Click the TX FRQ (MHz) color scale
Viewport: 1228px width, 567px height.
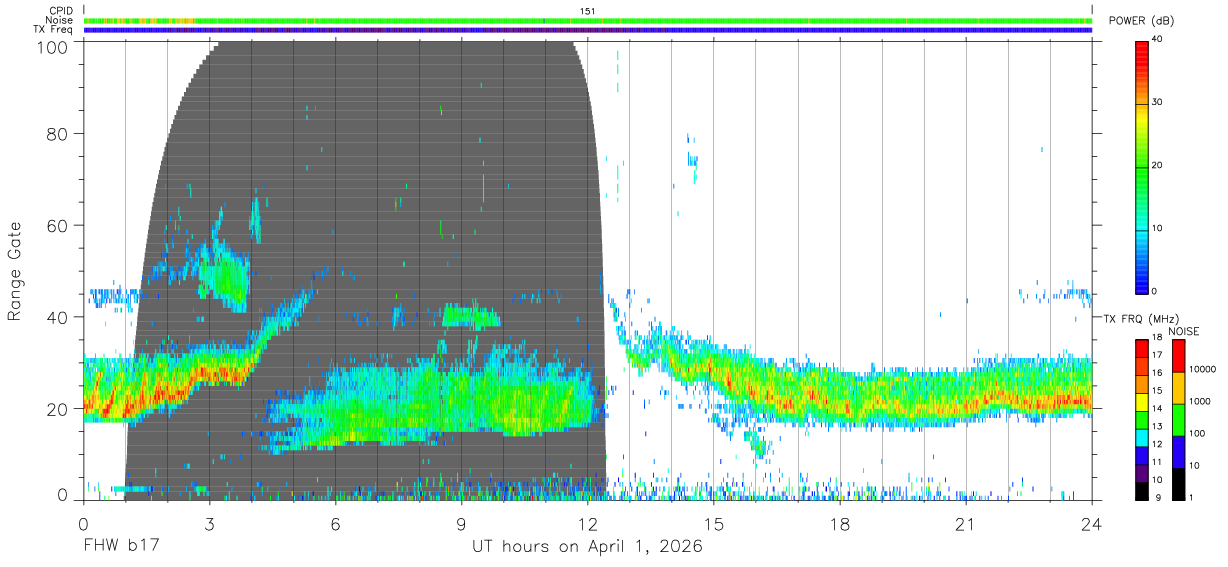pos(1141,420)
